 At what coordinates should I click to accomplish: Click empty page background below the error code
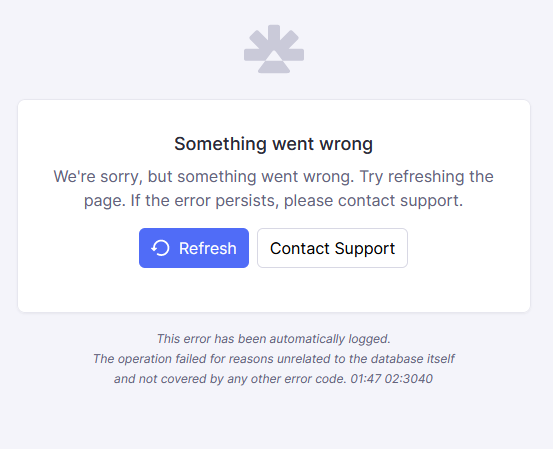pos(274,418)
